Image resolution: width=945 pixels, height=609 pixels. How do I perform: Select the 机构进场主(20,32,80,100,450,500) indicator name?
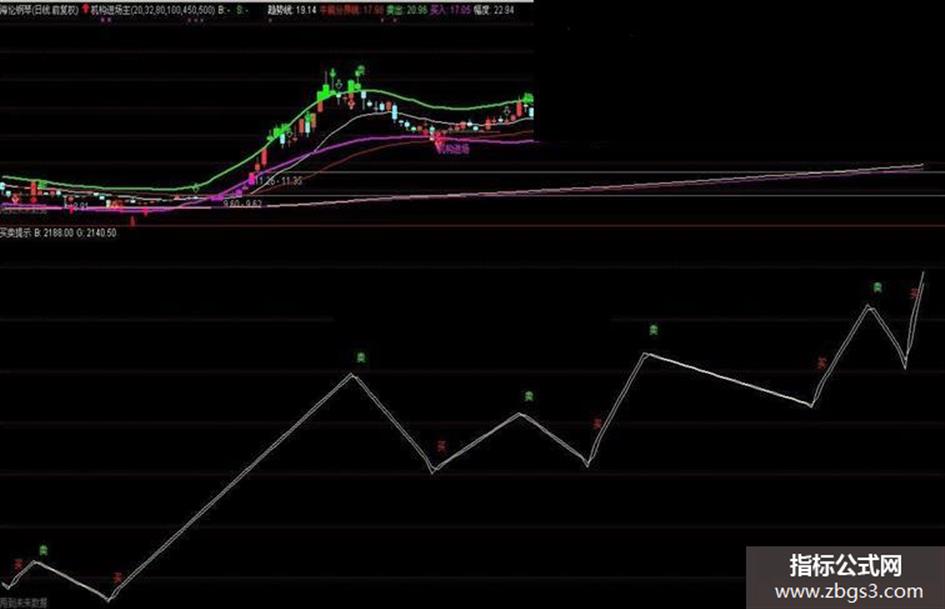[x=152, y=10]
